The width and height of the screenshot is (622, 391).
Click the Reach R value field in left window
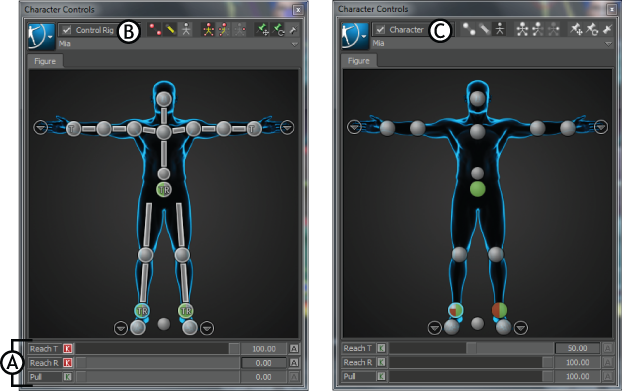point(264,363)
